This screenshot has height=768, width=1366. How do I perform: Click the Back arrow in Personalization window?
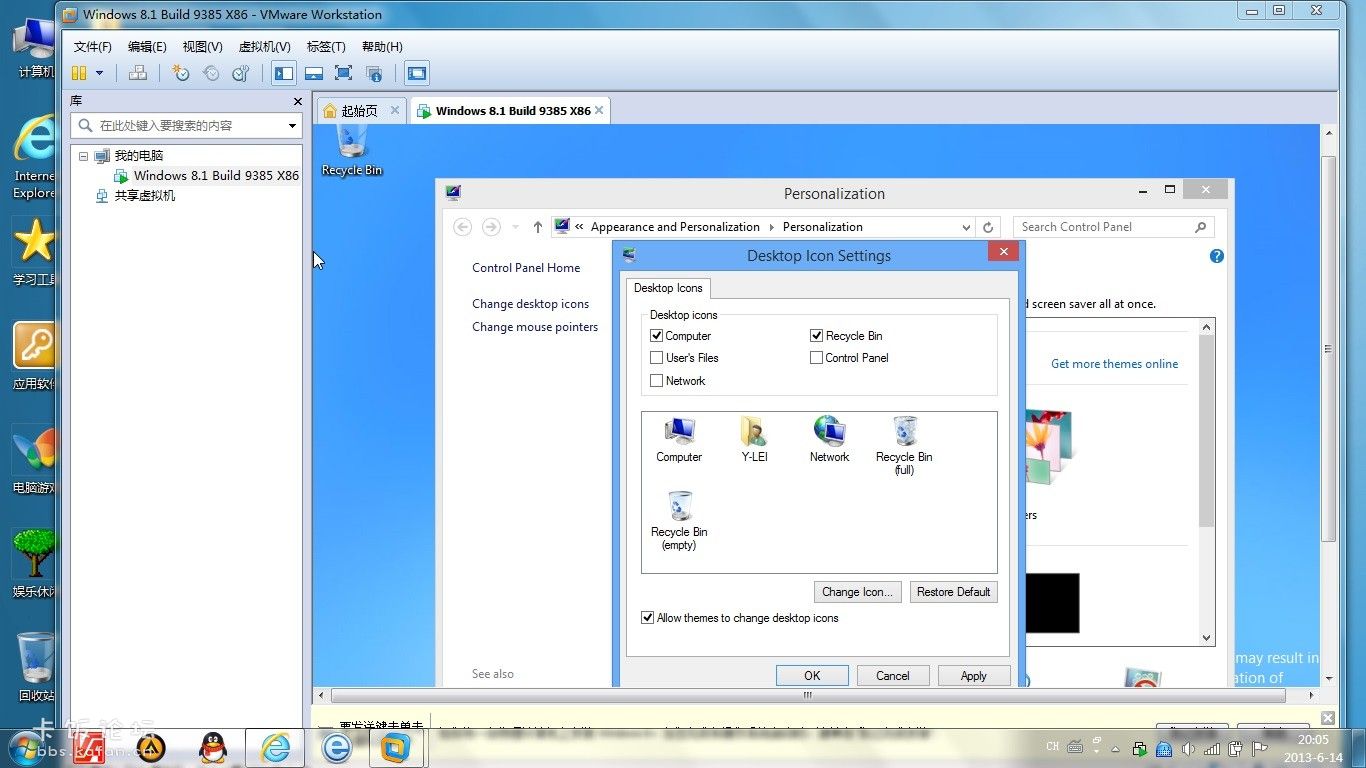[462, 227]
